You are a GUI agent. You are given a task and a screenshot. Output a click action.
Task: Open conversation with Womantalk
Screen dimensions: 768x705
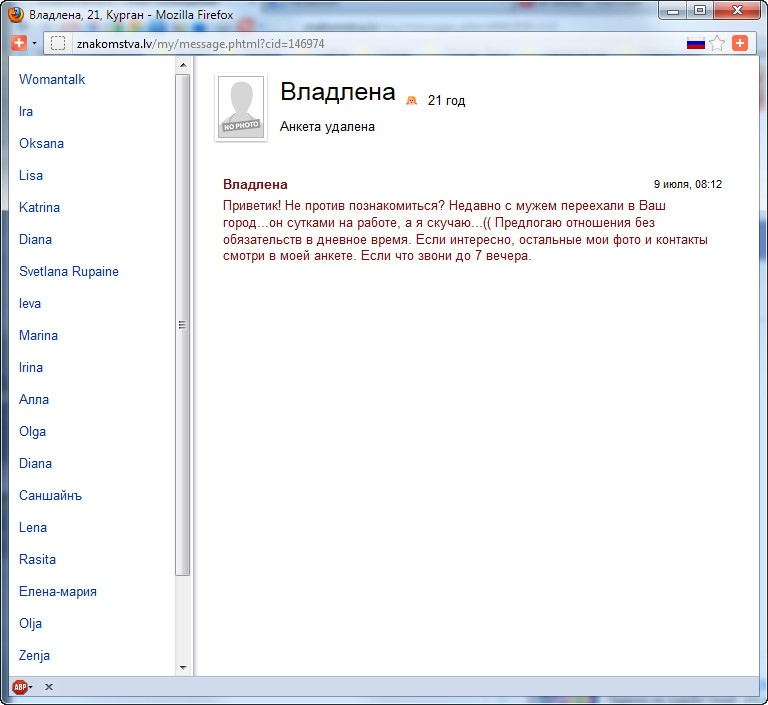[52, 79]
